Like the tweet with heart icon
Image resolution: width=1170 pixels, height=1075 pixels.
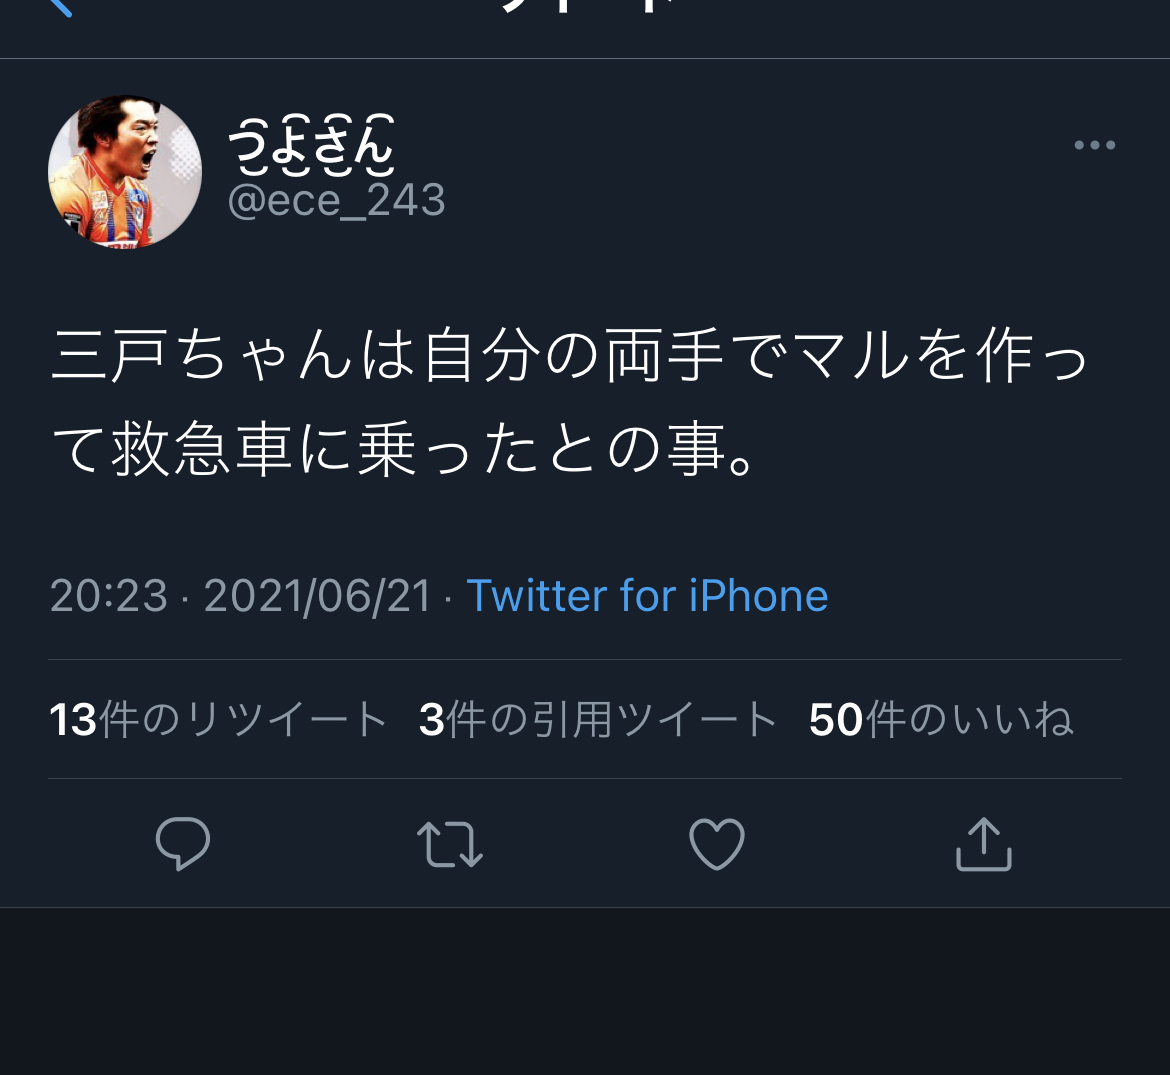[x=716, y=844]
